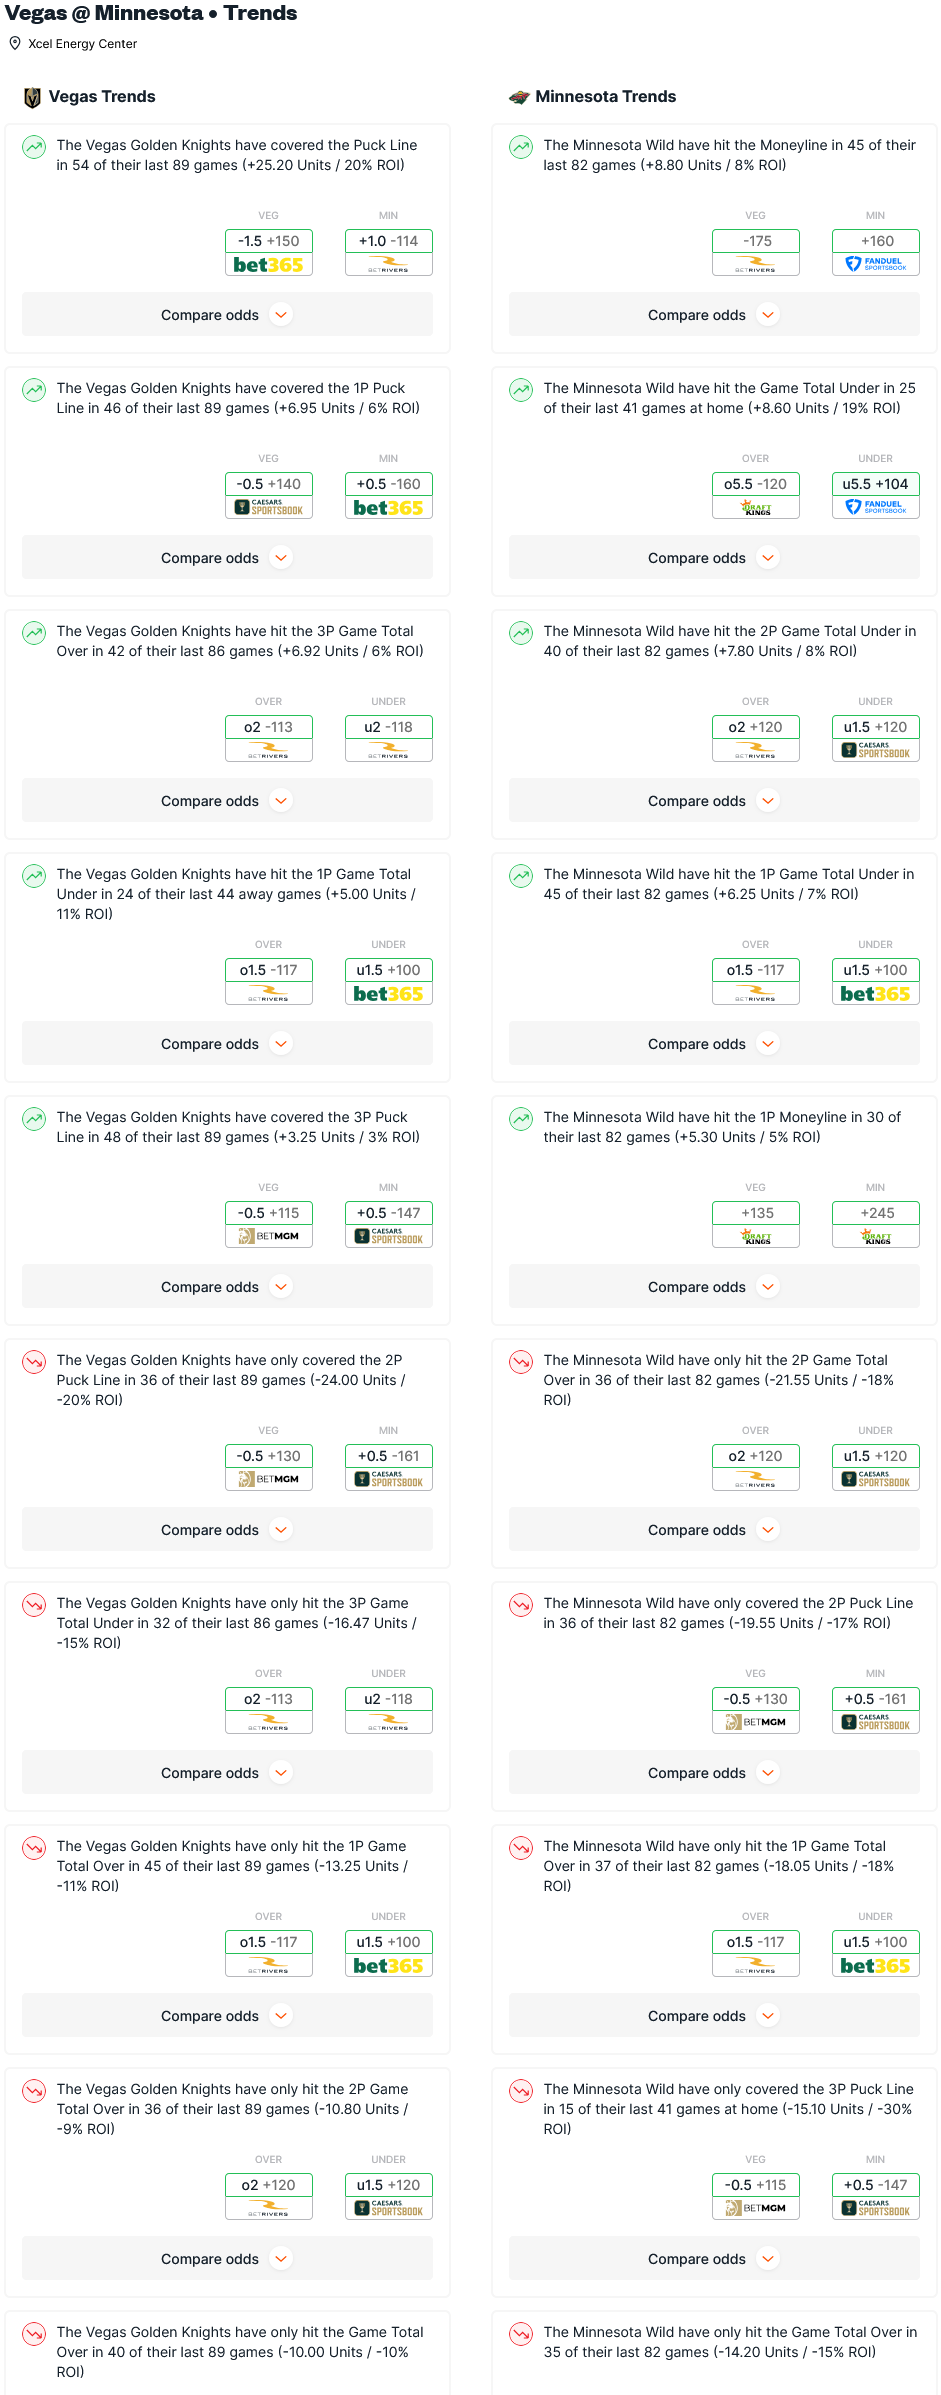Expand Compare odds under Vegas Puck Line trend
The image size is (941, 2395).
(x=227, y=315)
